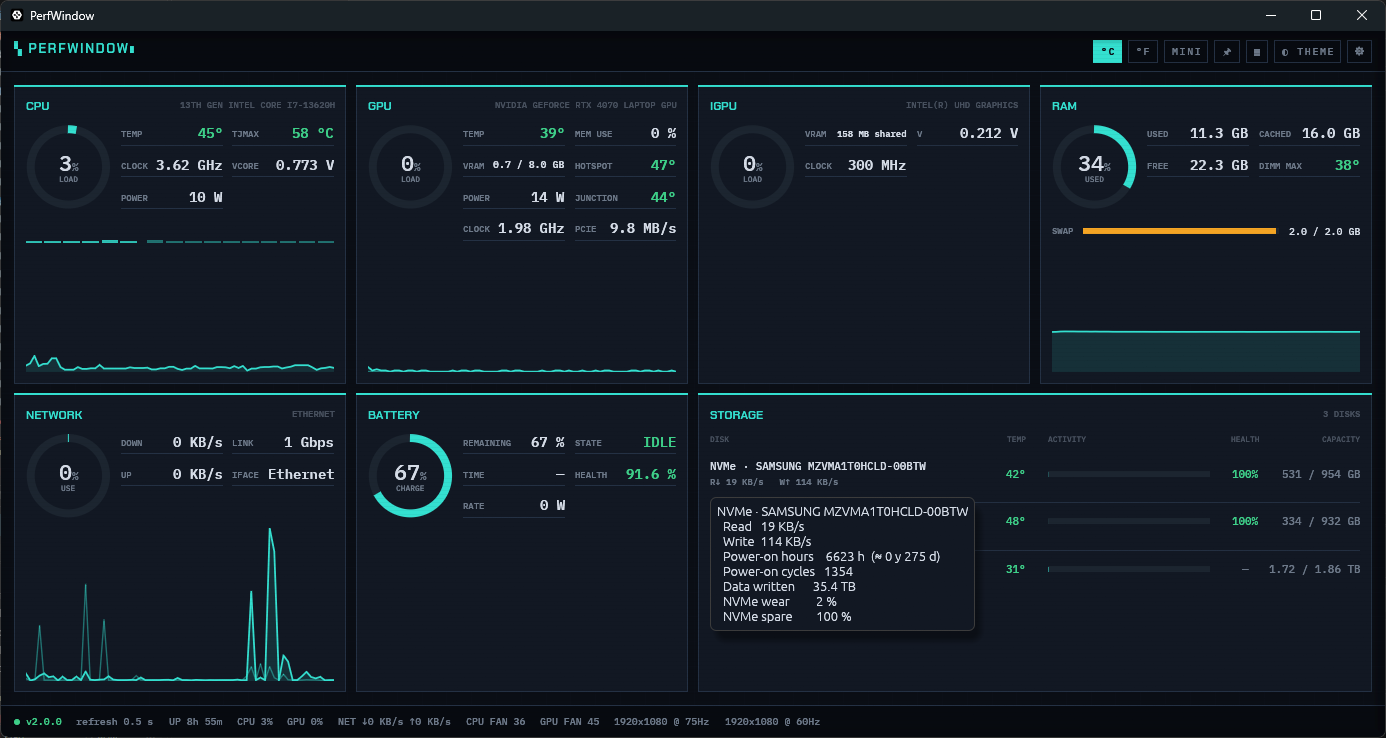Screen dimensions: 1386x738
Task: Click the IGPU load gauge
Action: (752, 166)
